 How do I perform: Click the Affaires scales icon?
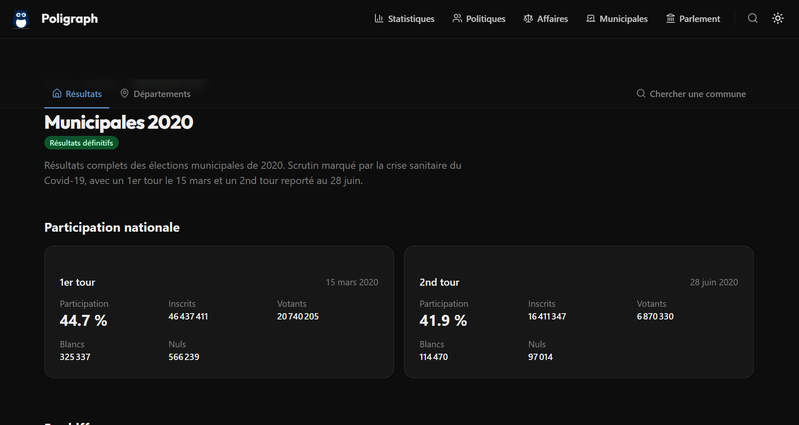click(x=528, y=18)
